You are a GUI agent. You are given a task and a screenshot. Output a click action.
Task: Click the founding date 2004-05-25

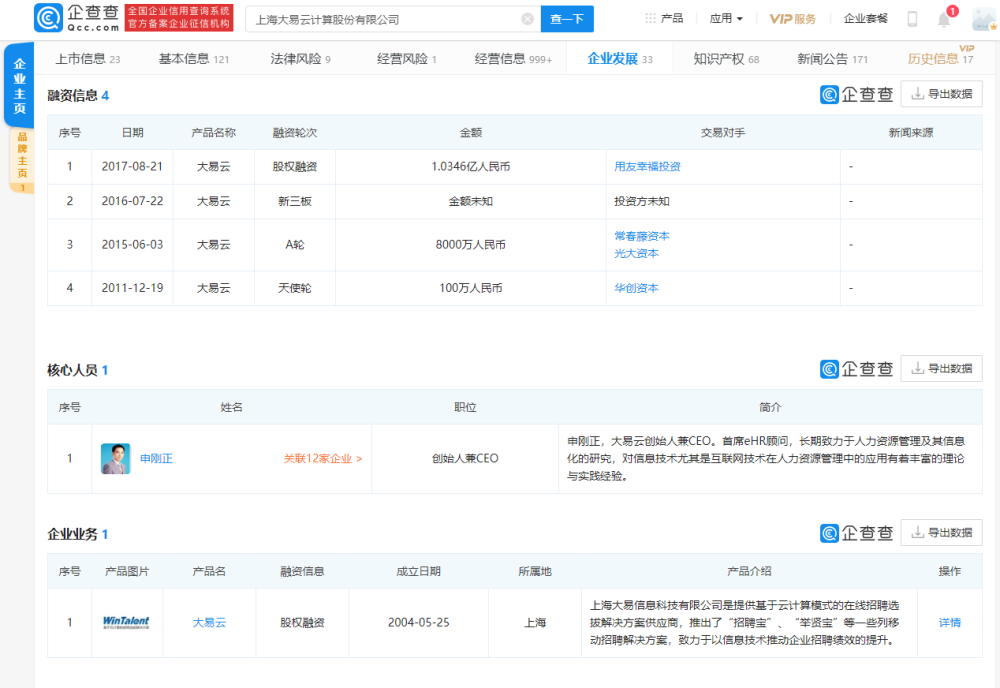tap(418, 622)
